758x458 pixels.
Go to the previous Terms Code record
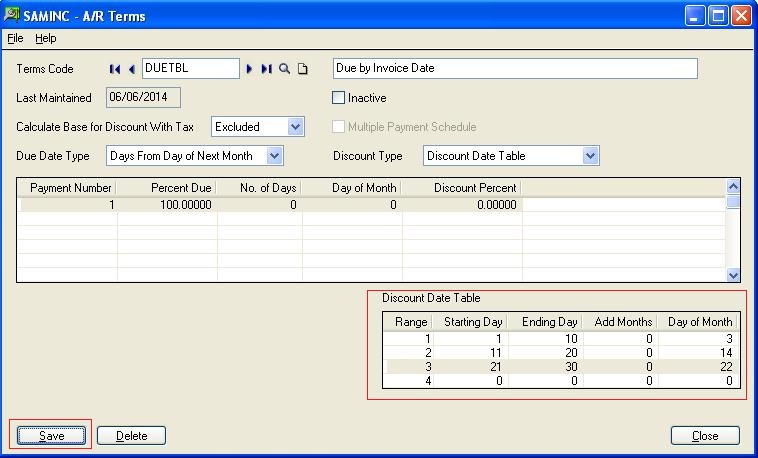pyautogui.click(x=131, y=69)
